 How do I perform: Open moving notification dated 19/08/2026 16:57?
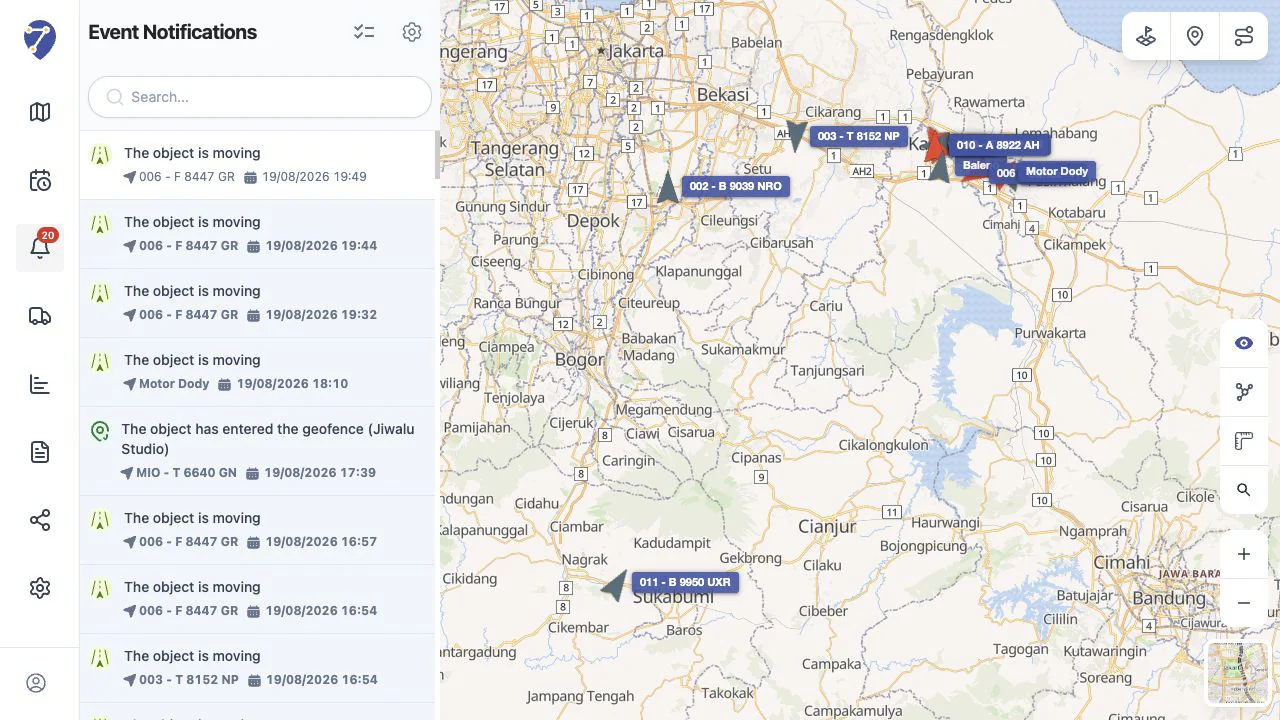pos(257,530)
